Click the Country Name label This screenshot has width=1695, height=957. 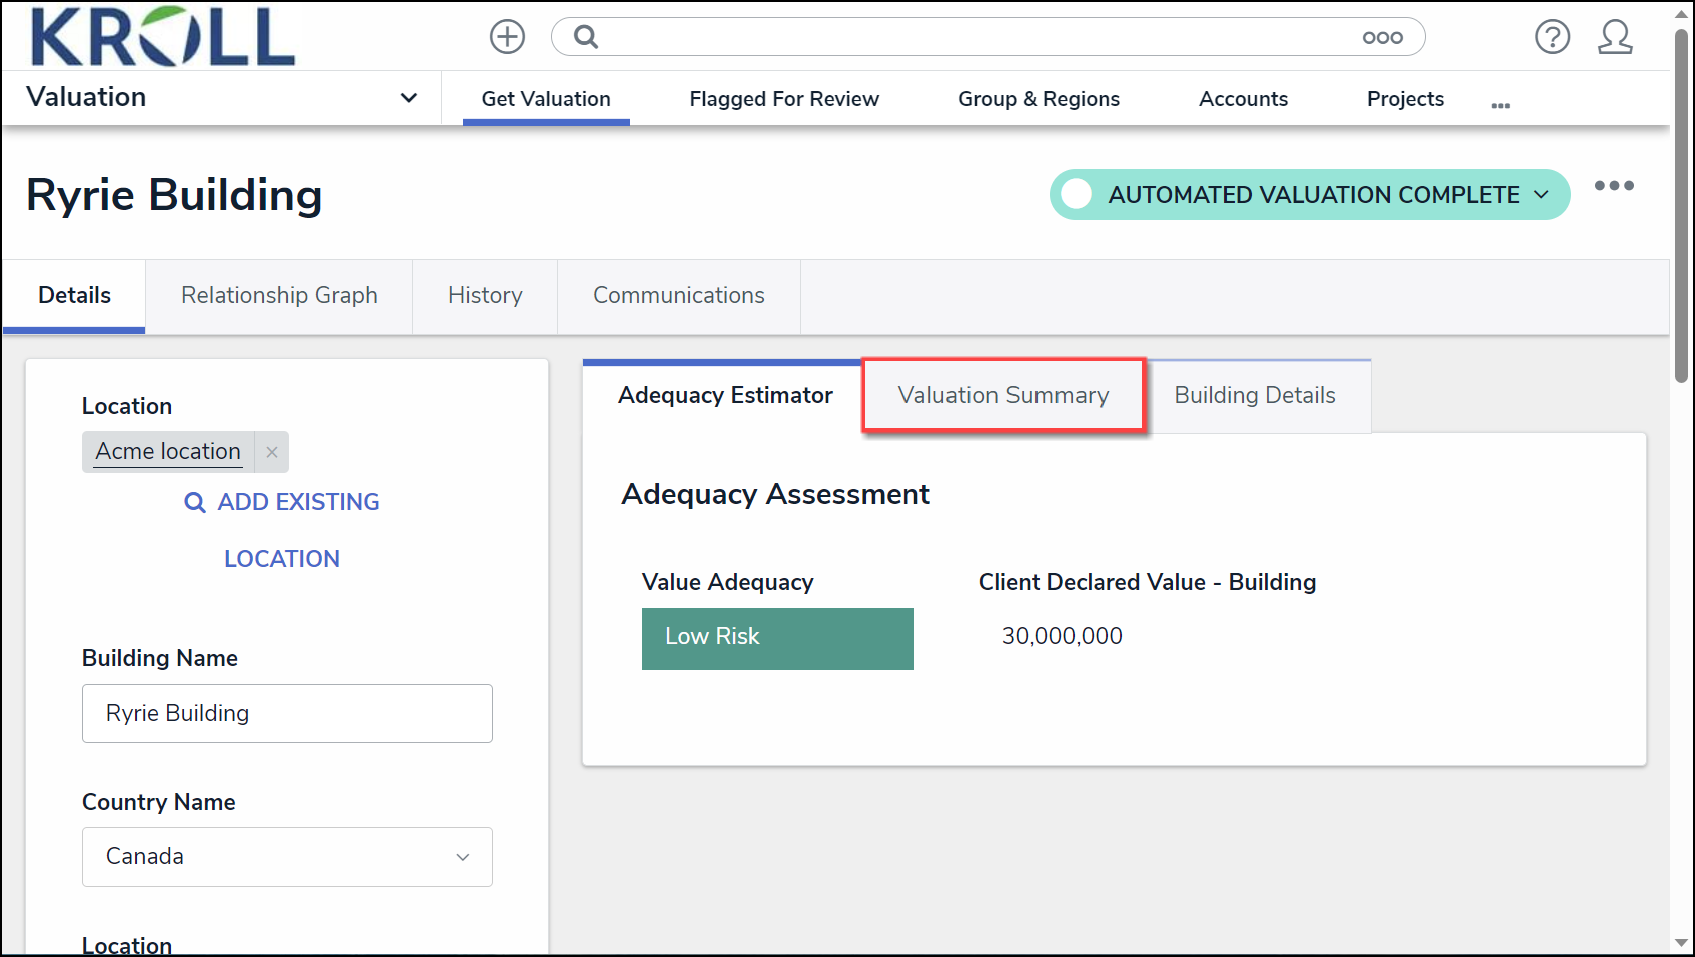click(158, 802)
